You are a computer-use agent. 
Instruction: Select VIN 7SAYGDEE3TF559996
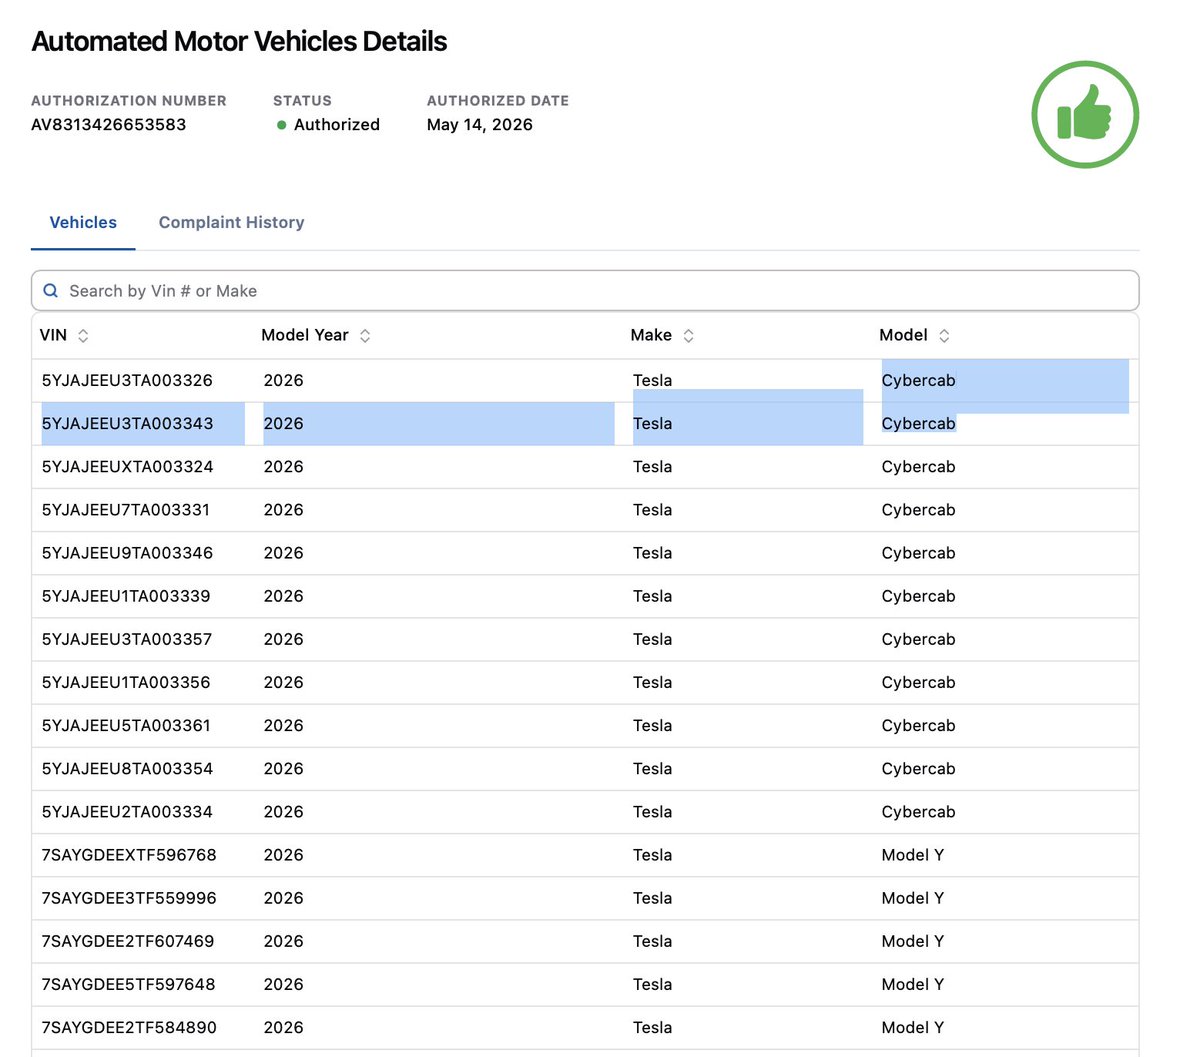[129, 898]
